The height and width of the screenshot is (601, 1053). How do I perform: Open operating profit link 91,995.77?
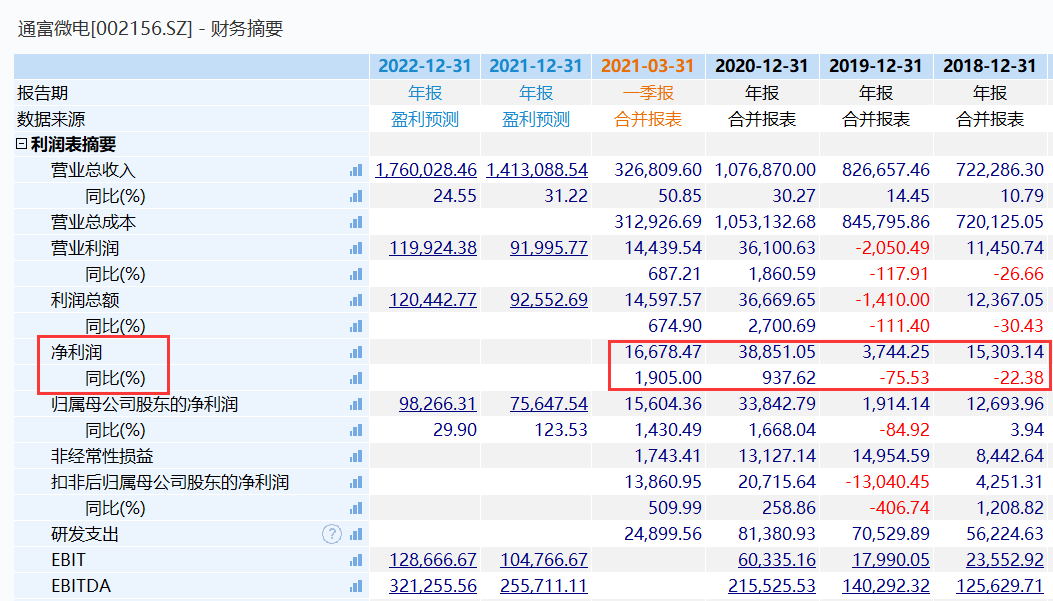(549, 248)
